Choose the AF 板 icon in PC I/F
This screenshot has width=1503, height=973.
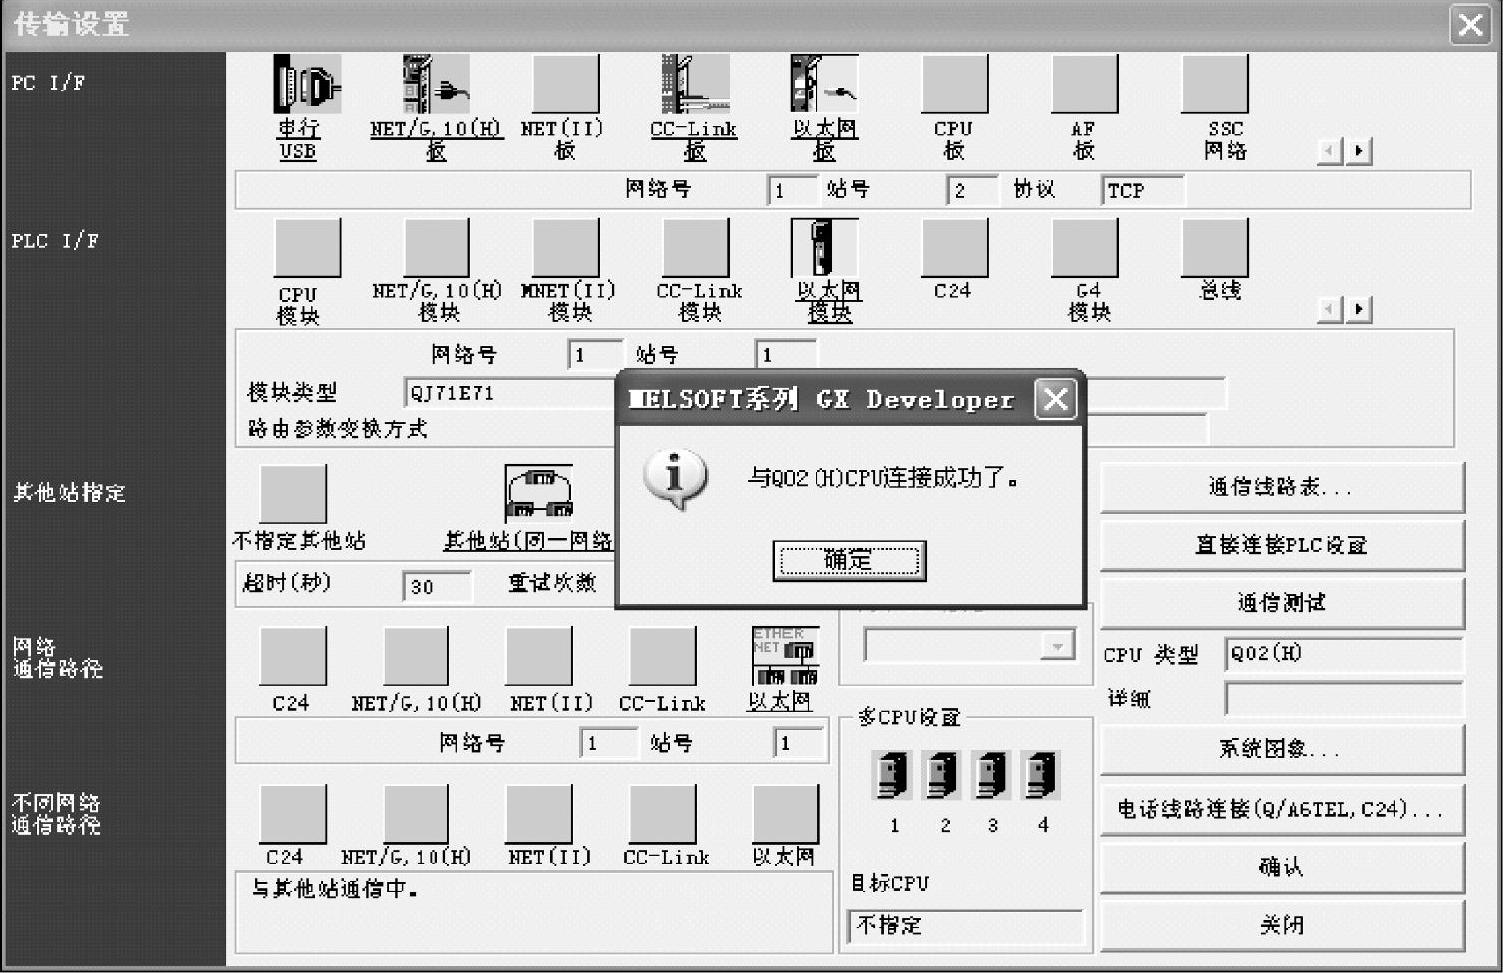1084,84
